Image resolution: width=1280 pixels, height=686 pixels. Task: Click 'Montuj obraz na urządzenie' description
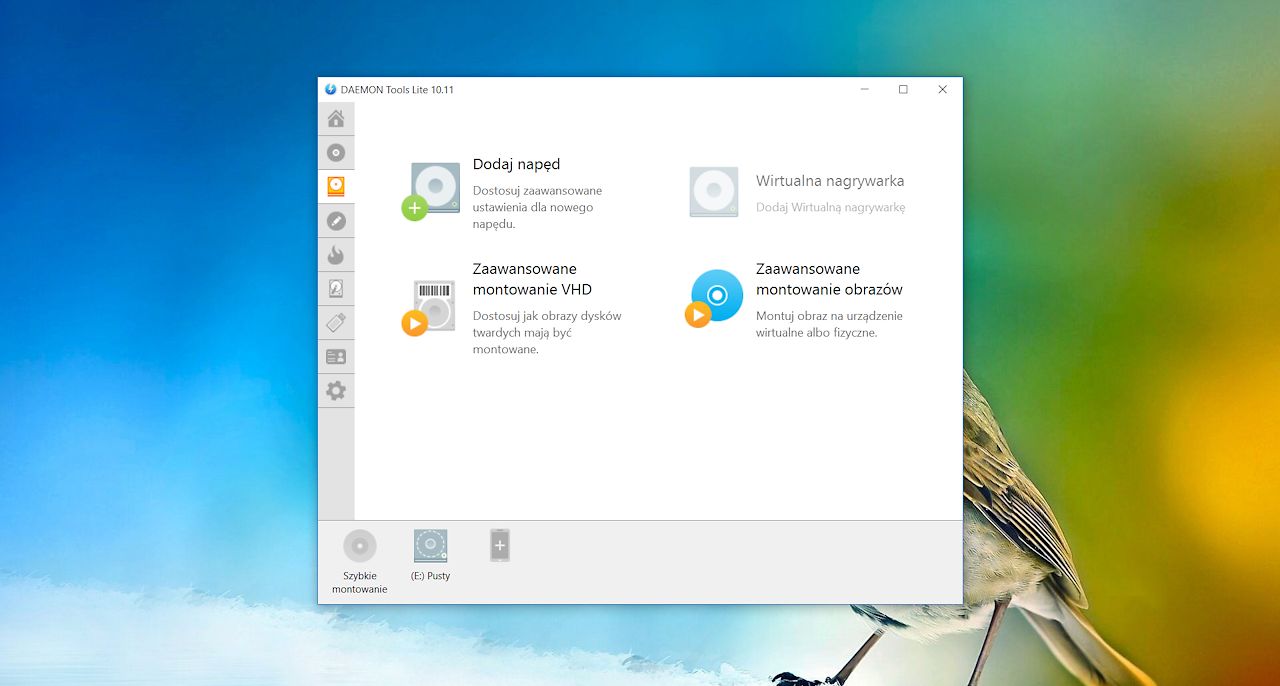pyautogui.click(x=829, y=324)
